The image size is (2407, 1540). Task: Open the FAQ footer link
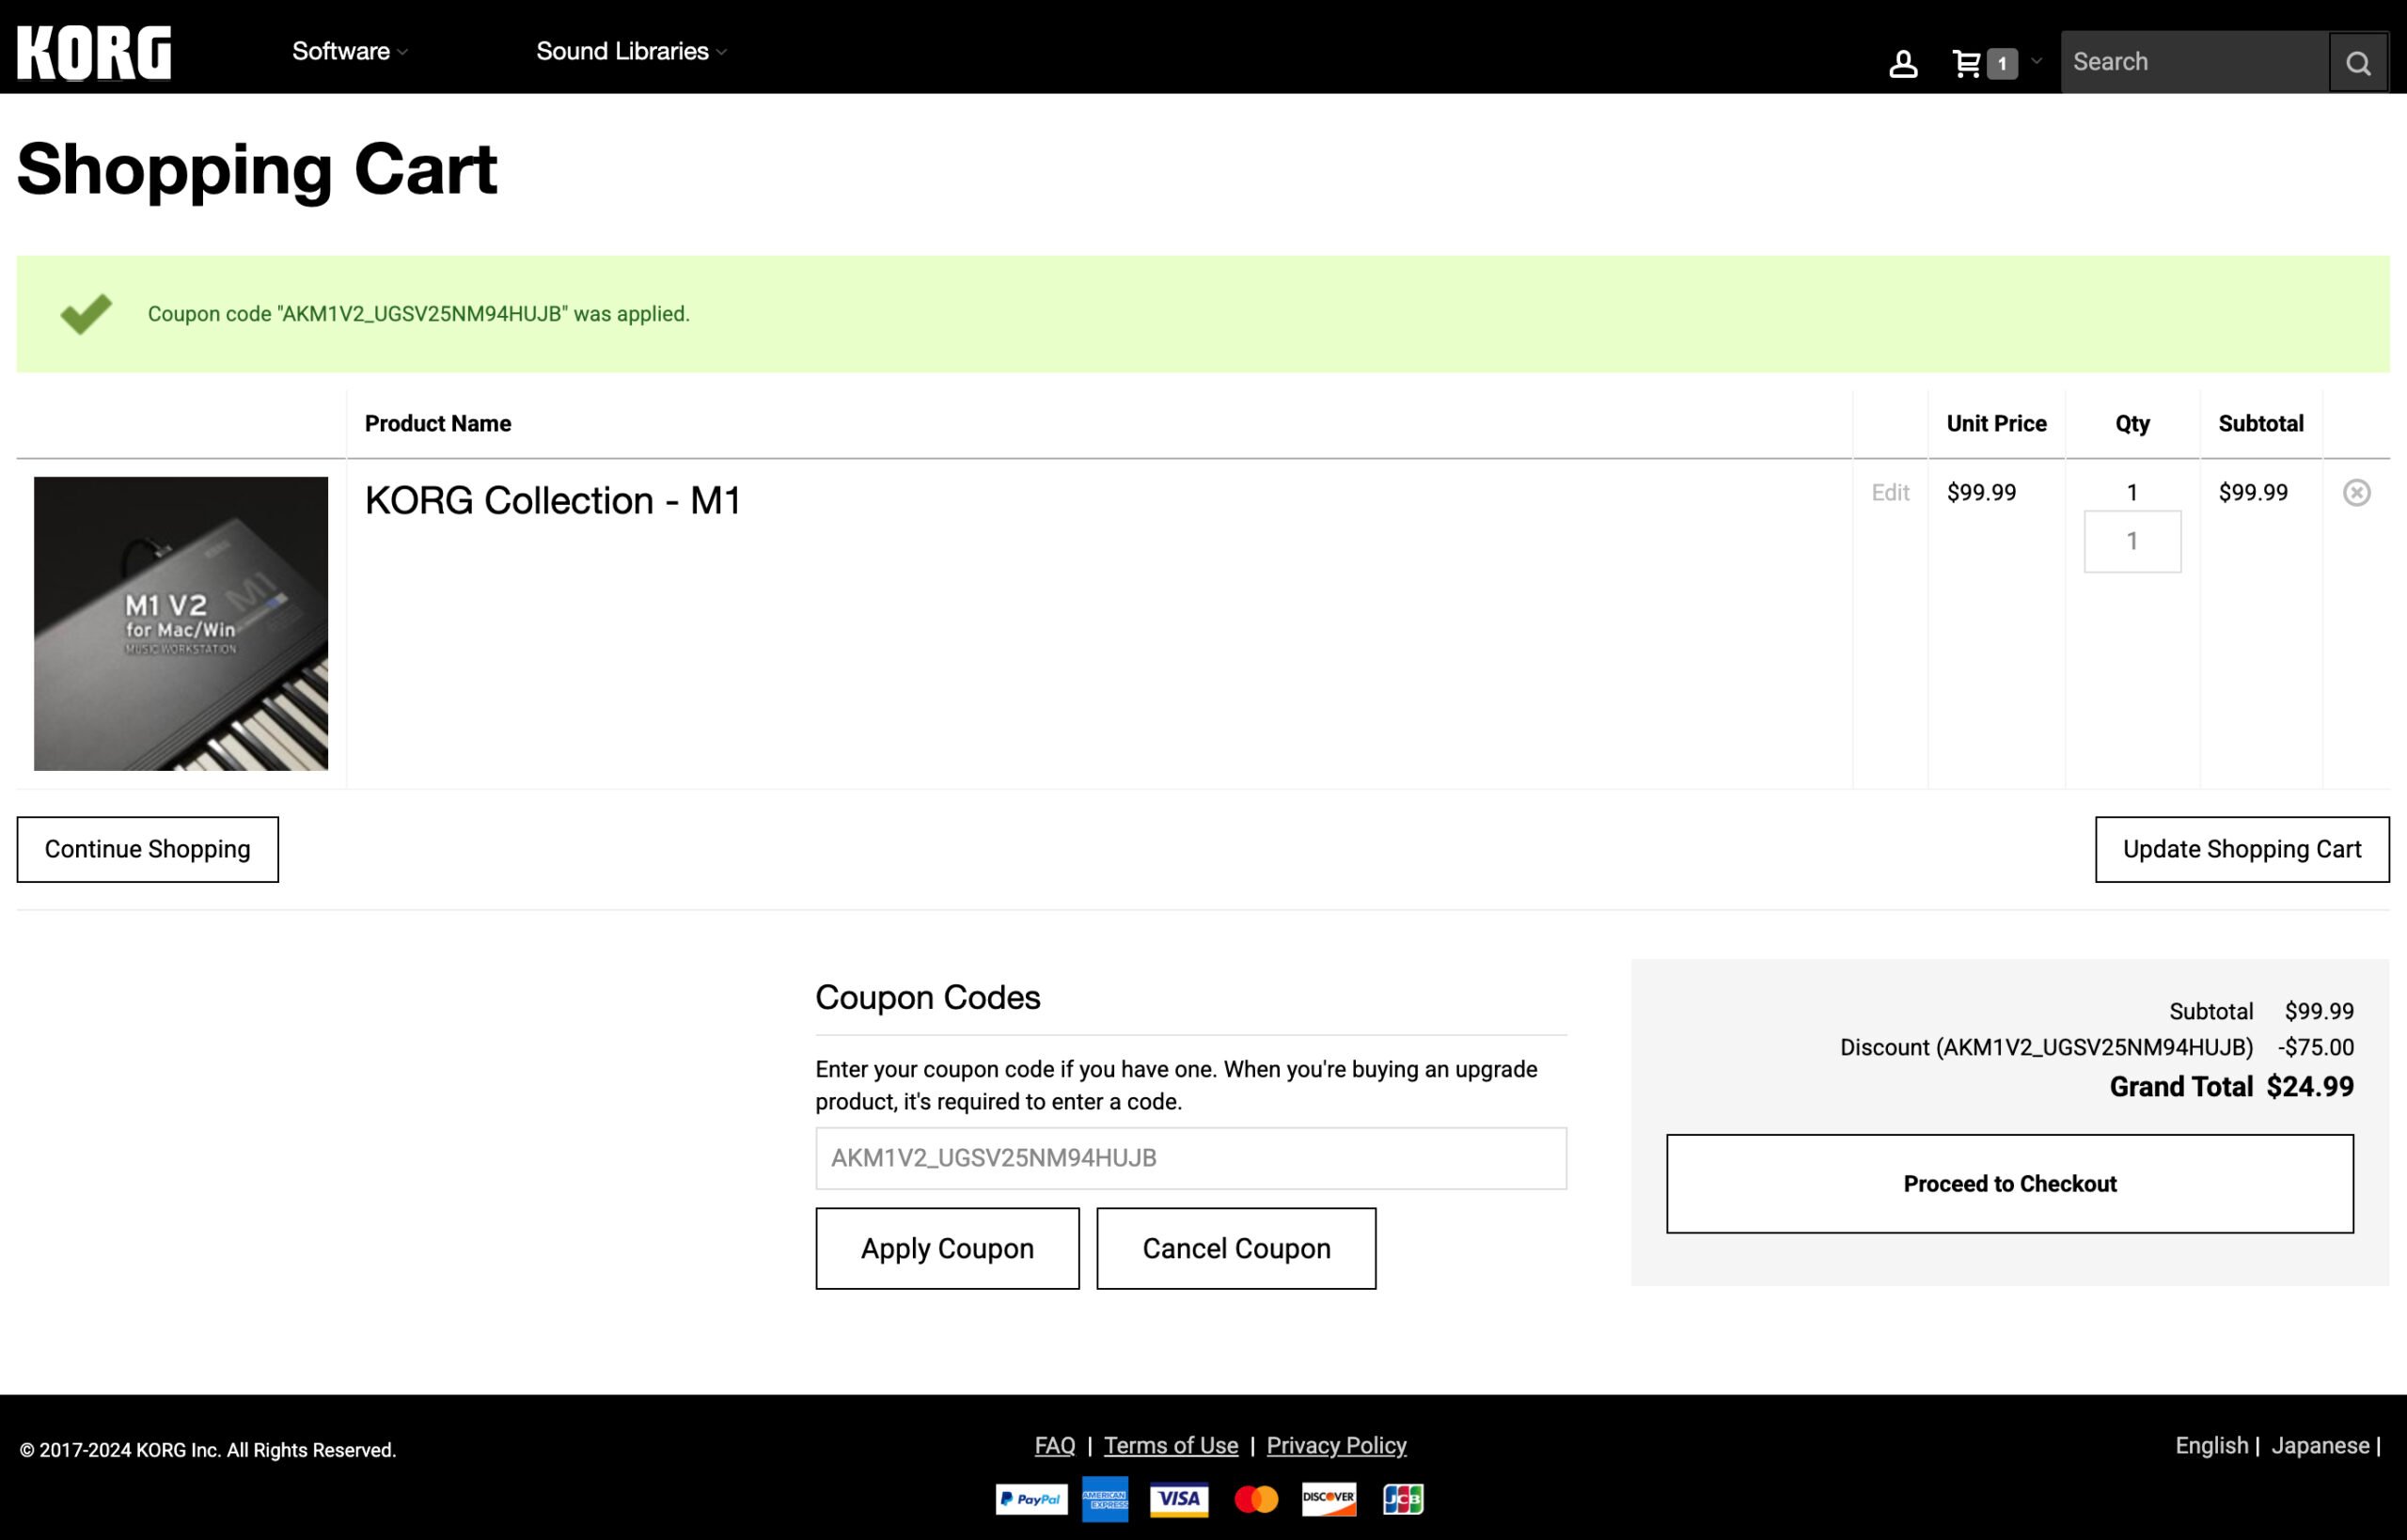tap(1055, 1446)
